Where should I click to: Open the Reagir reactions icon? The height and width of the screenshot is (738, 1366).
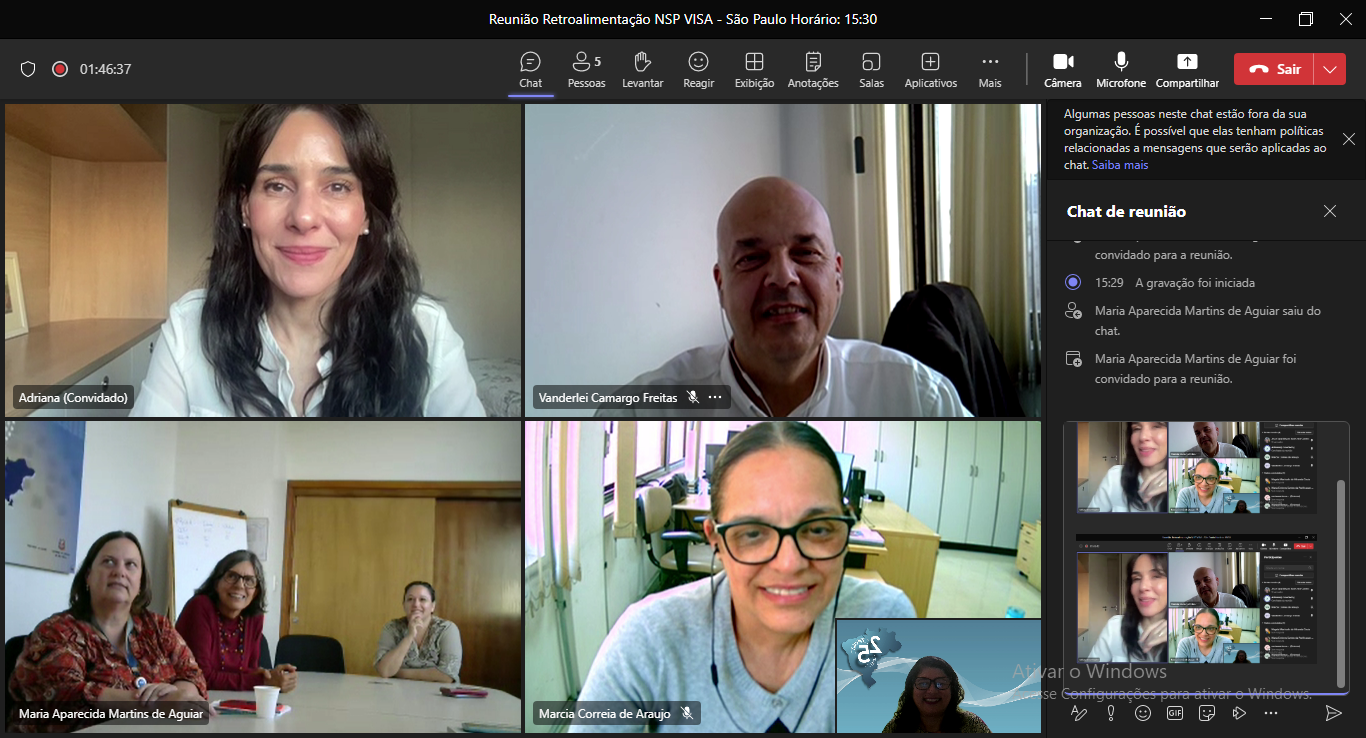pos(698,70)
